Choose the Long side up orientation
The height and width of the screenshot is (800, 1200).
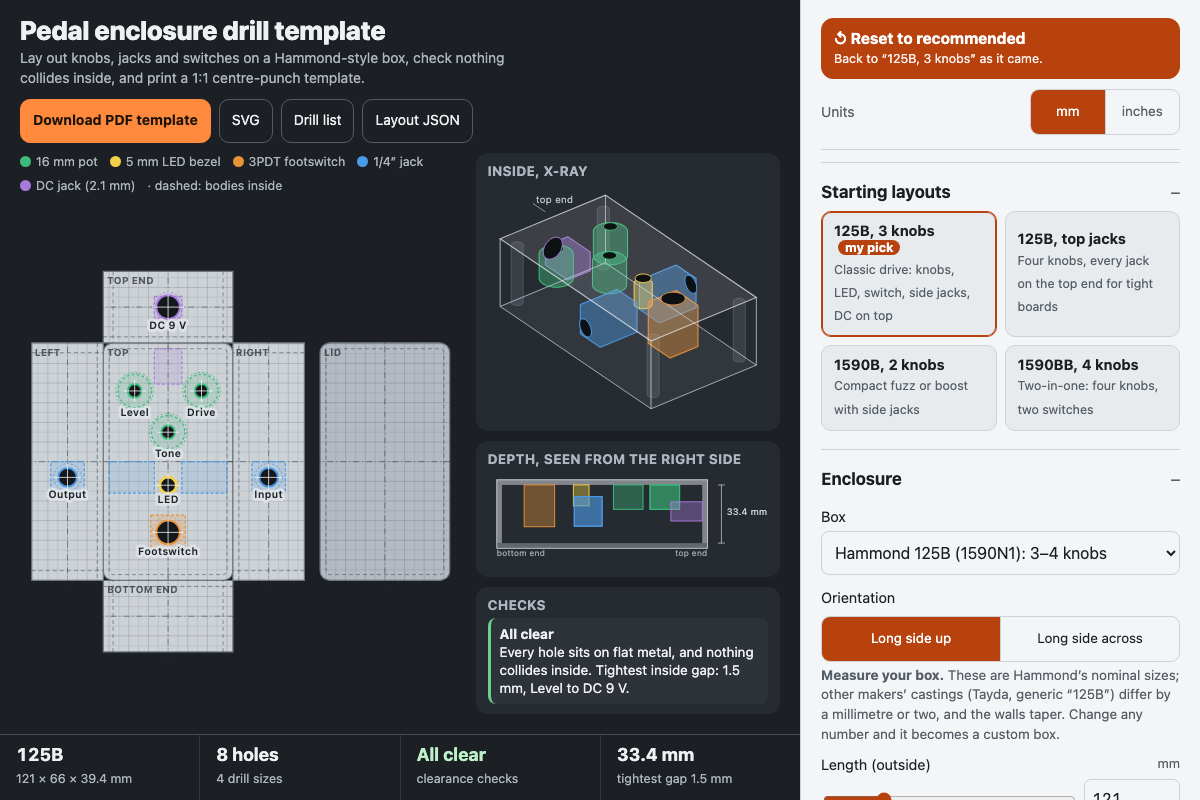911,639
